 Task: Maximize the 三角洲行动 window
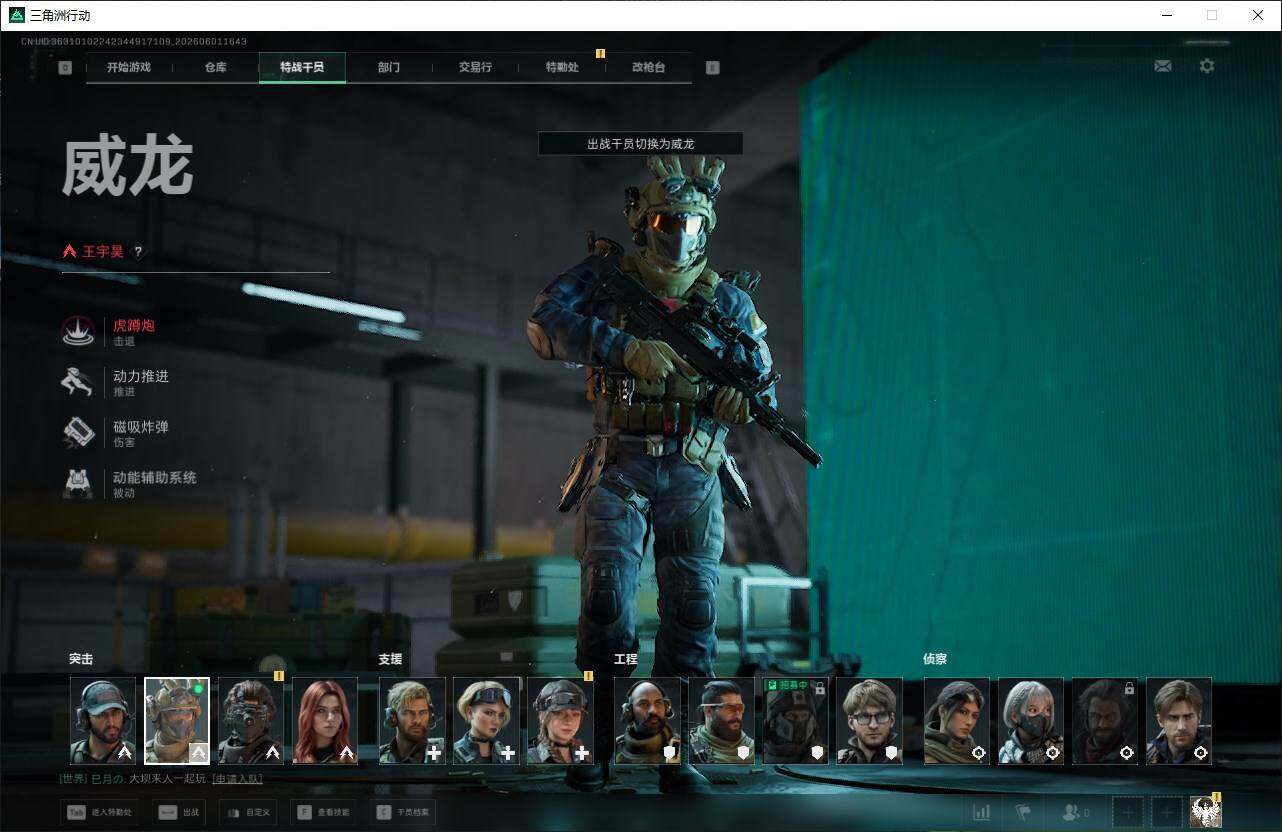coord(1212,15)
